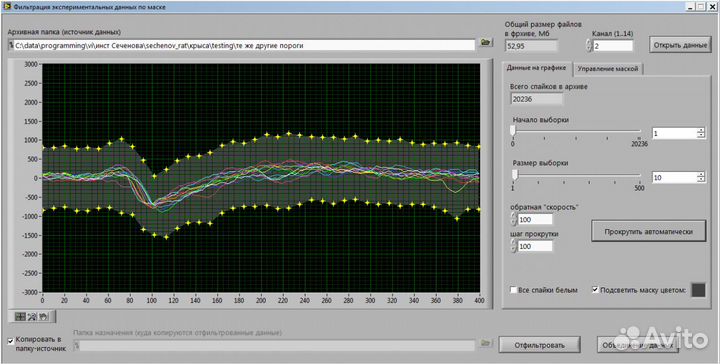Click the merge data button next to 'Отфильтровать'
720x364 pixels.
point(637,345)
